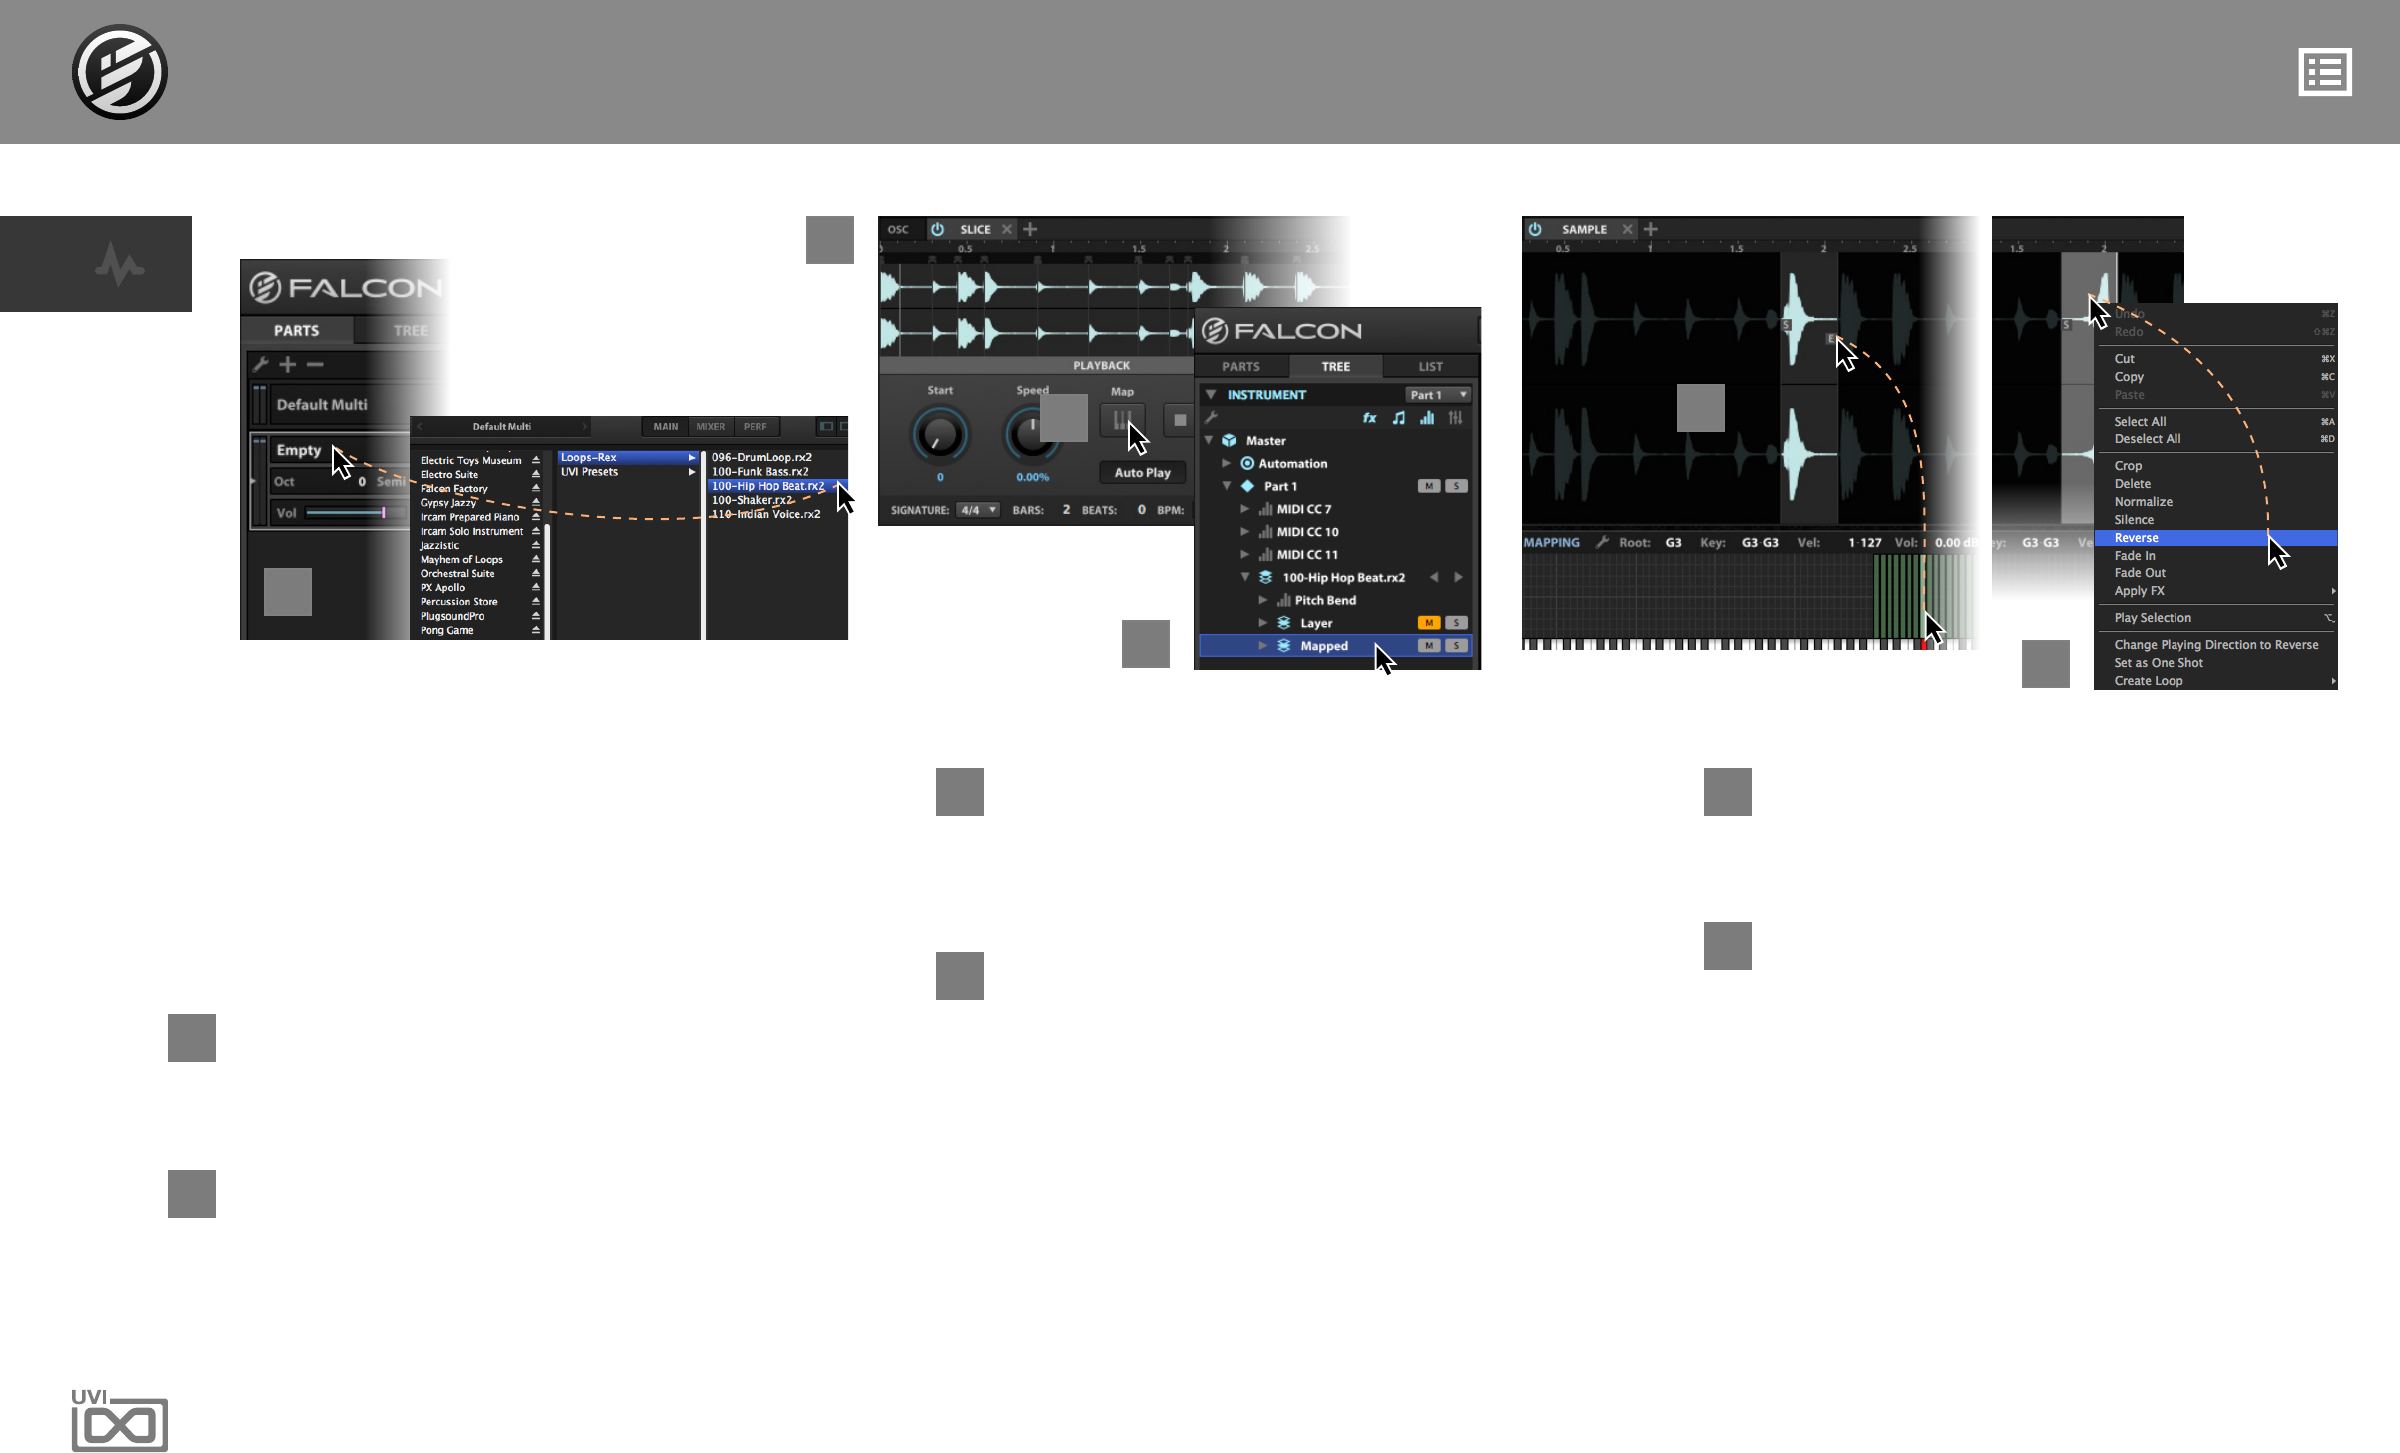2400x1453 pixels.
Task: Click the mixer sliders icon in the tree
Action: click(1455, 418)
